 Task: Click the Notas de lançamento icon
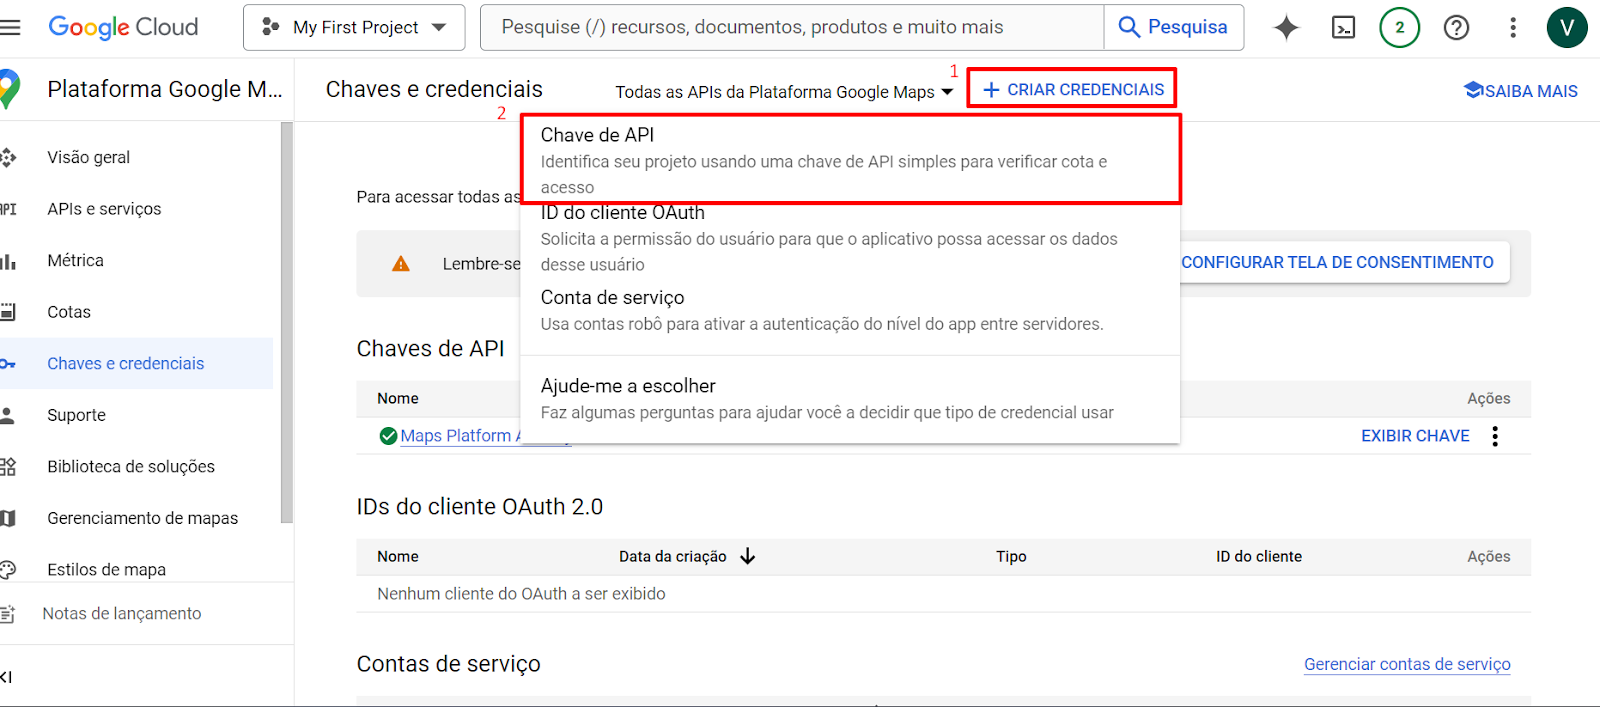tap(8, 614)
